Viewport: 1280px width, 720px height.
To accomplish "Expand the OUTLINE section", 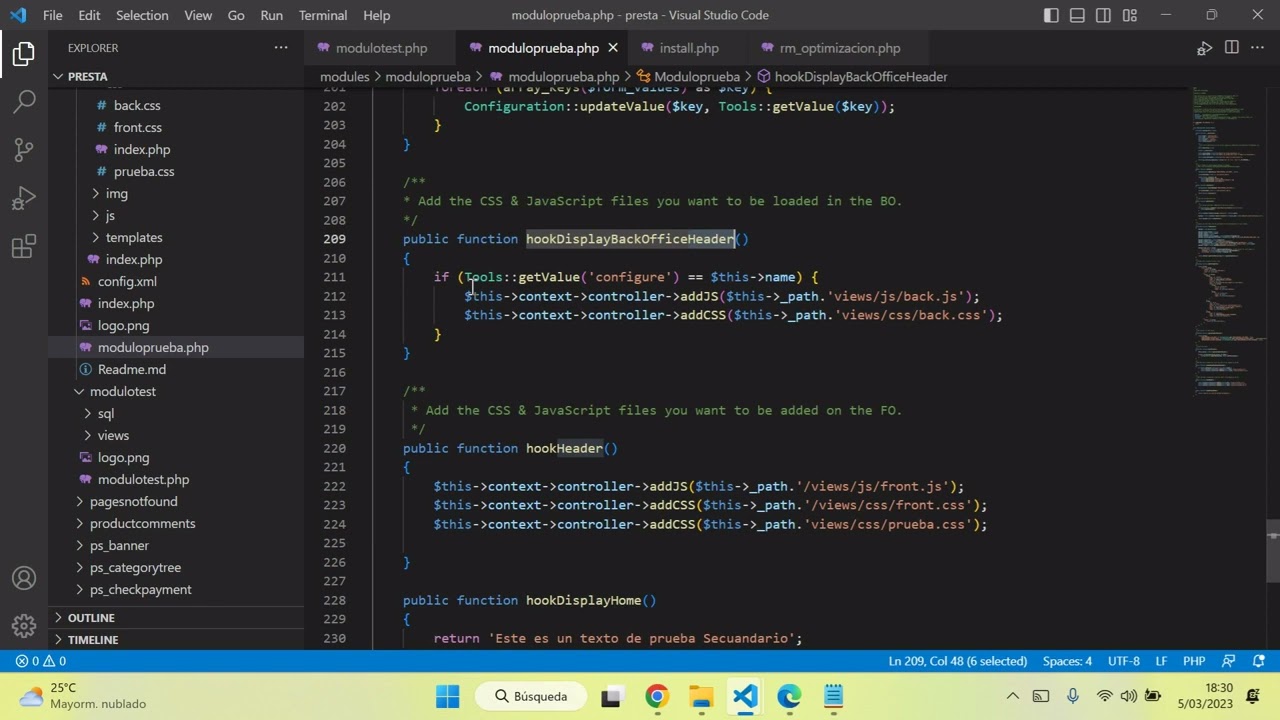I will 91,617.
